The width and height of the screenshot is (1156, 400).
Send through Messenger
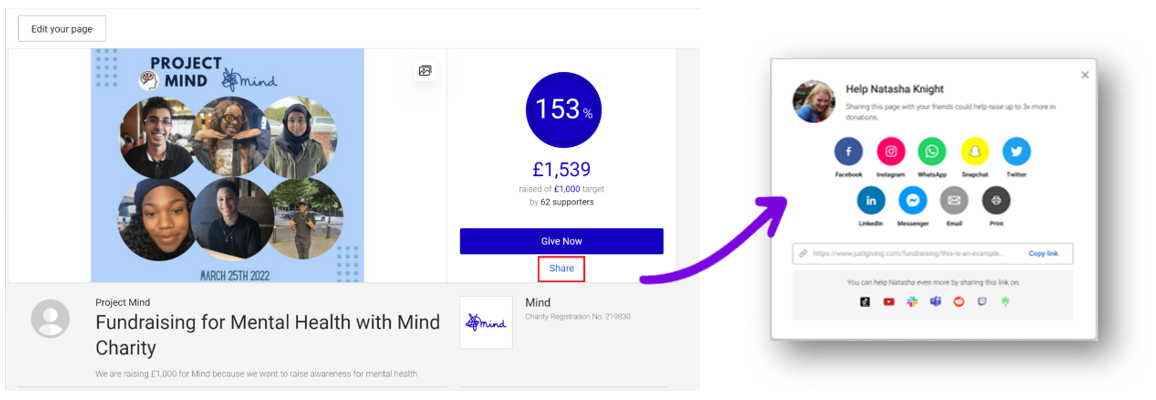[x=912, y=200]
